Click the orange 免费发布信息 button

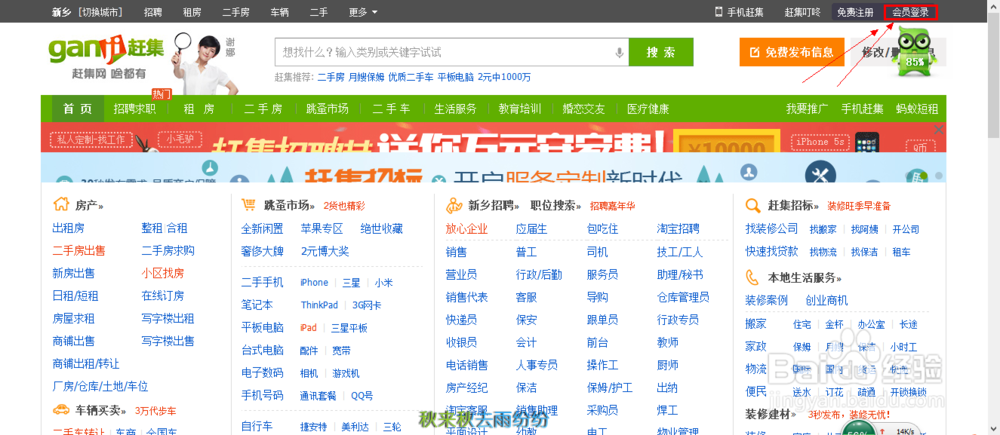click(x=791, y=52)
